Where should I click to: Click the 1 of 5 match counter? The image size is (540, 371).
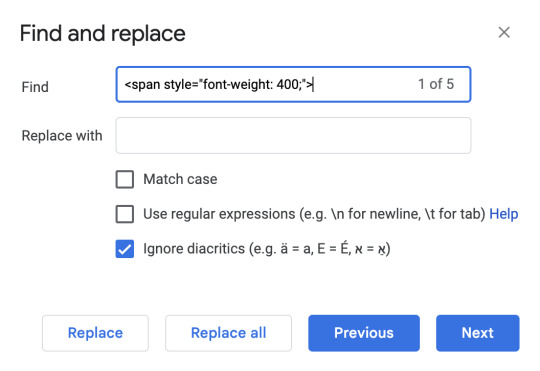click(x=436, y=84)
